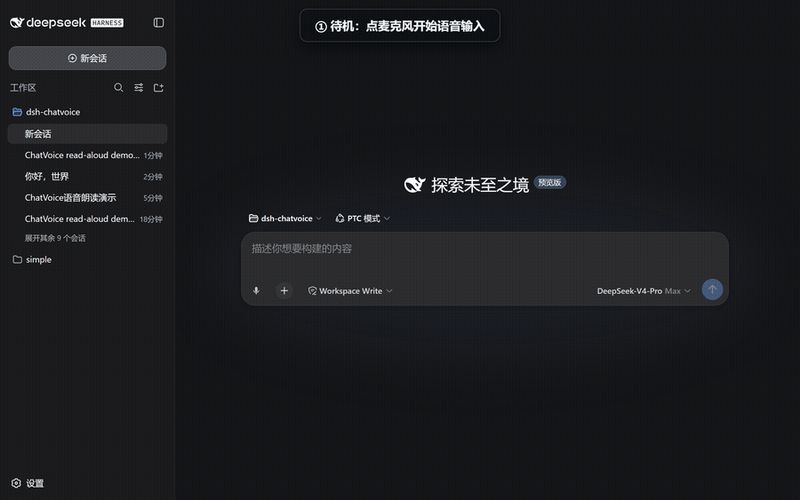
Task: Click the HARNESS badge next to logo
Action: (x=107, y=23)
